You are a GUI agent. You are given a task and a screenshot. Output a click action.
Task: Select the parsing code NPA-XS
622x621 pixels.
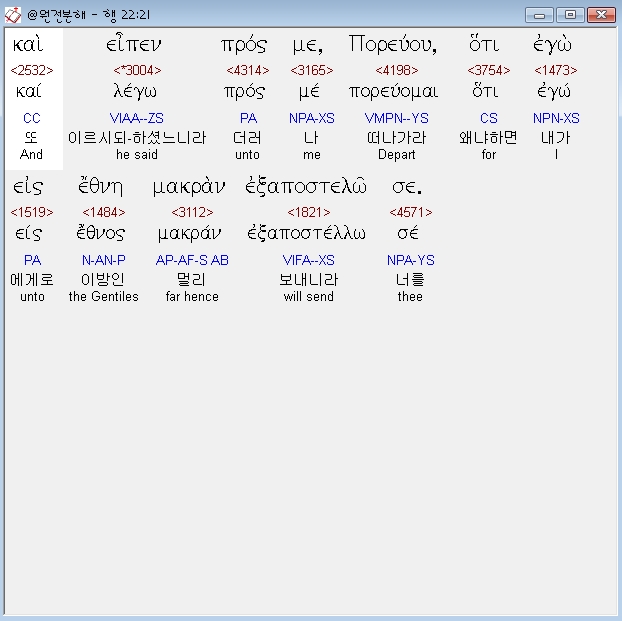(x=312, y=118)
